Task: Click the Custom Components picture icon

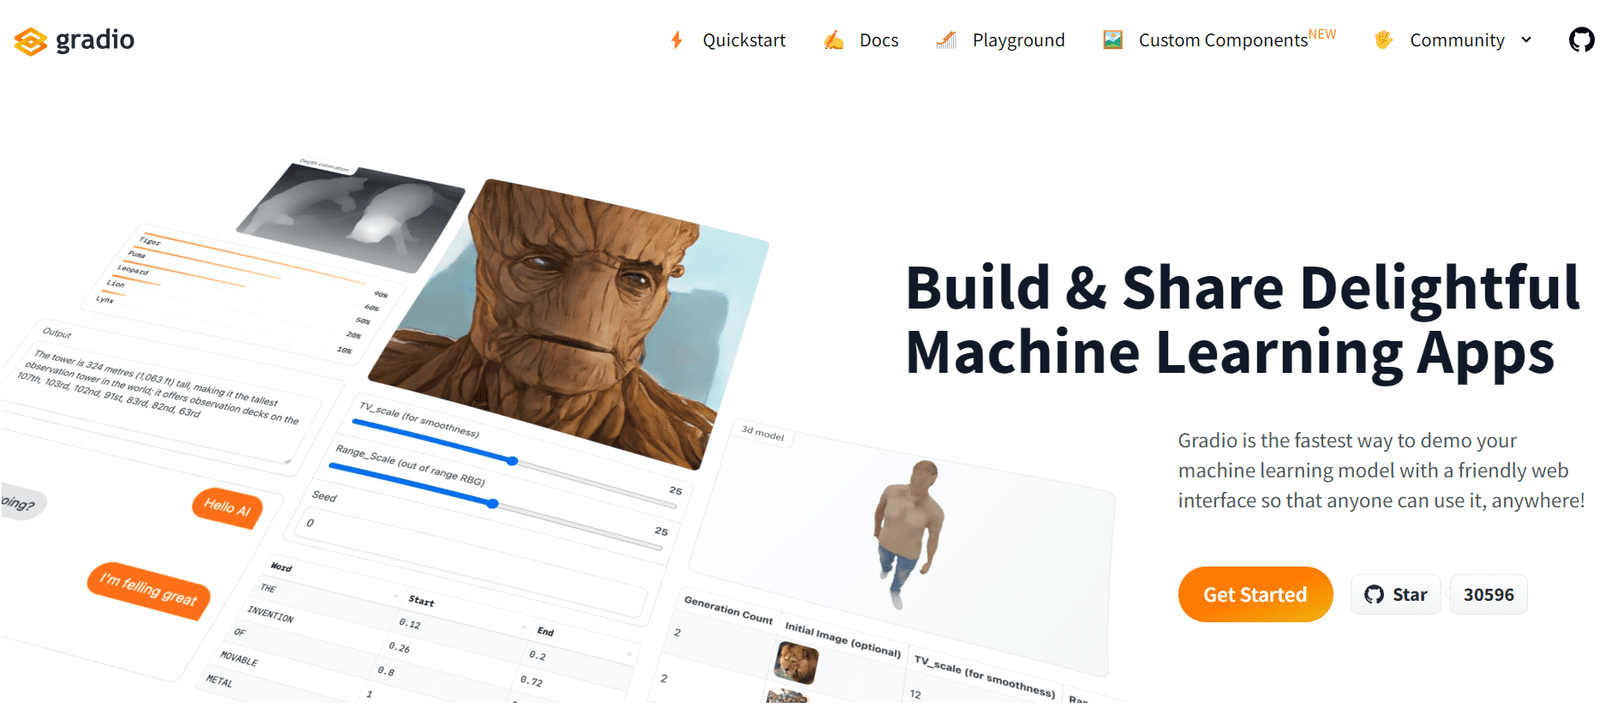Action: point(1112,40)
